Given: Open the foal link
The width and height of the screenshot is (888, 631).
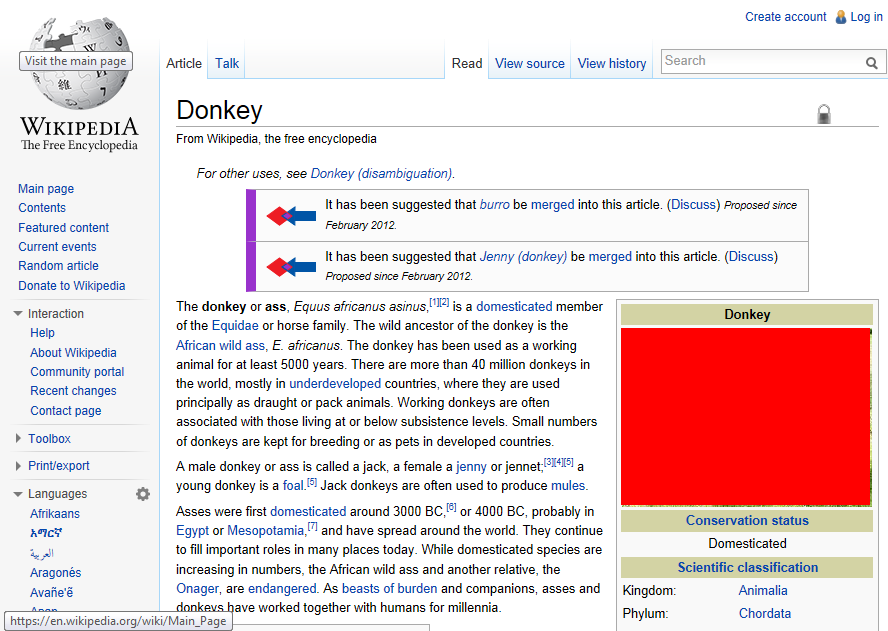Looking at the screenshot, I should click(293, 485).
